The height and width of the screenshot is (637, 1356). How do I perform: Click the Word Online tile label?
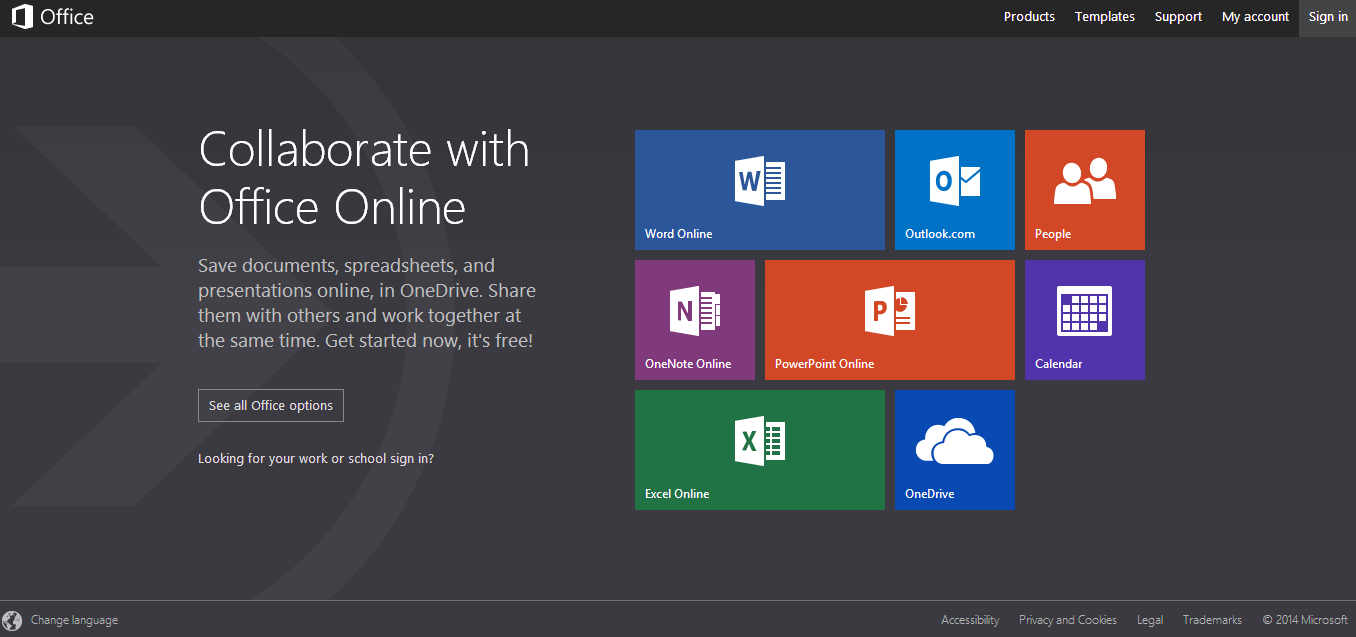[x=679, y=234]
